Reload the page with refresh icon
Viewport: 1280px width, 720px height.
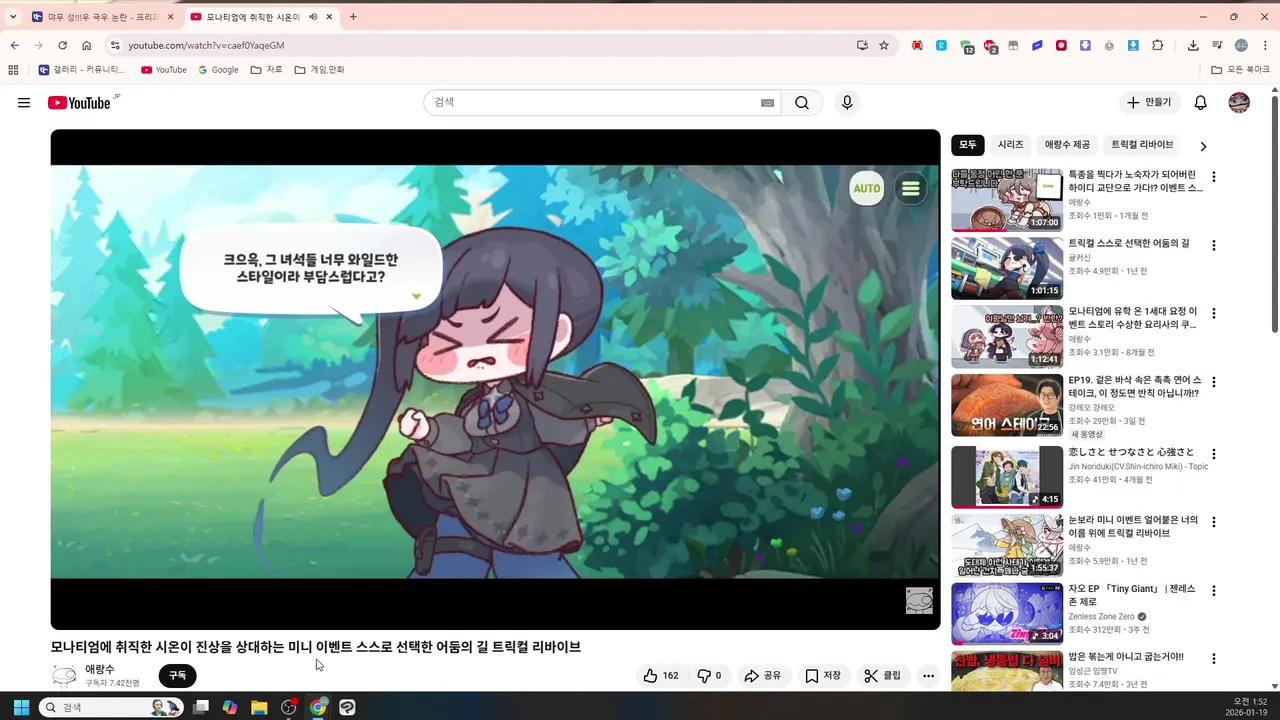[62, 45]
